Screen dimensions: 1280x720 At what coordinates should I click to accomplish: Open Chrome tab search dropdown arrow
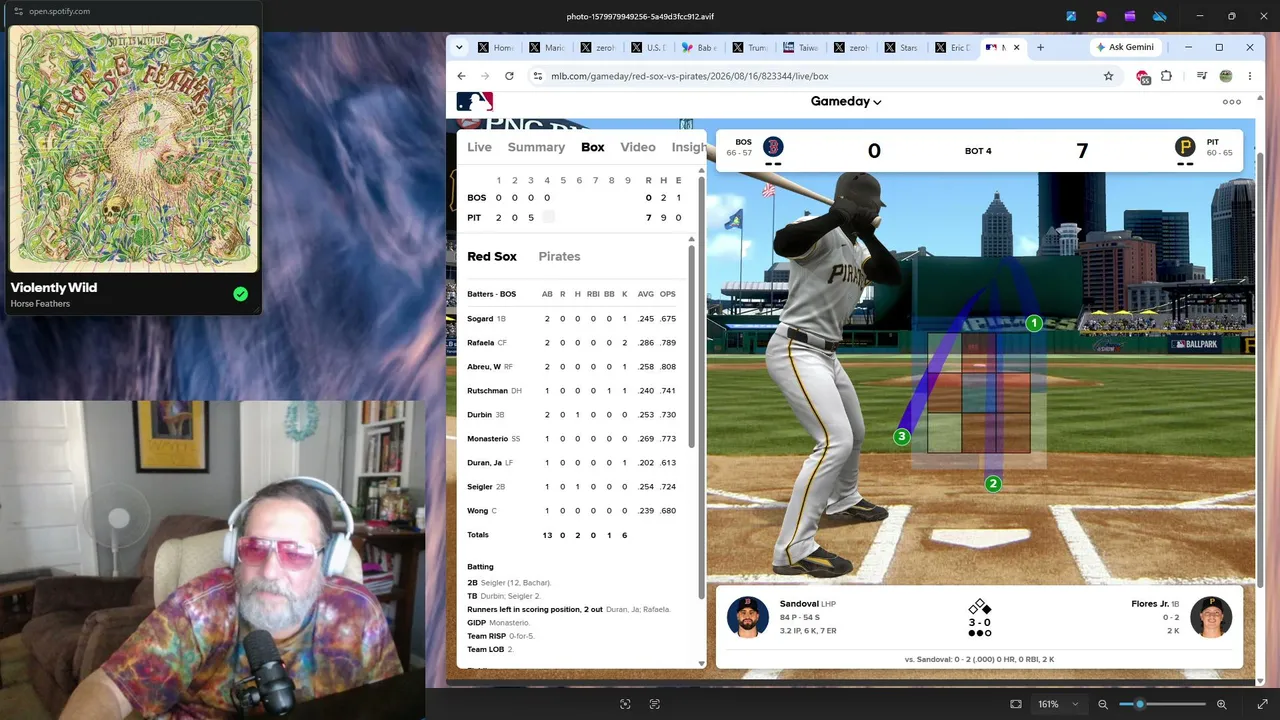[459, 47]
